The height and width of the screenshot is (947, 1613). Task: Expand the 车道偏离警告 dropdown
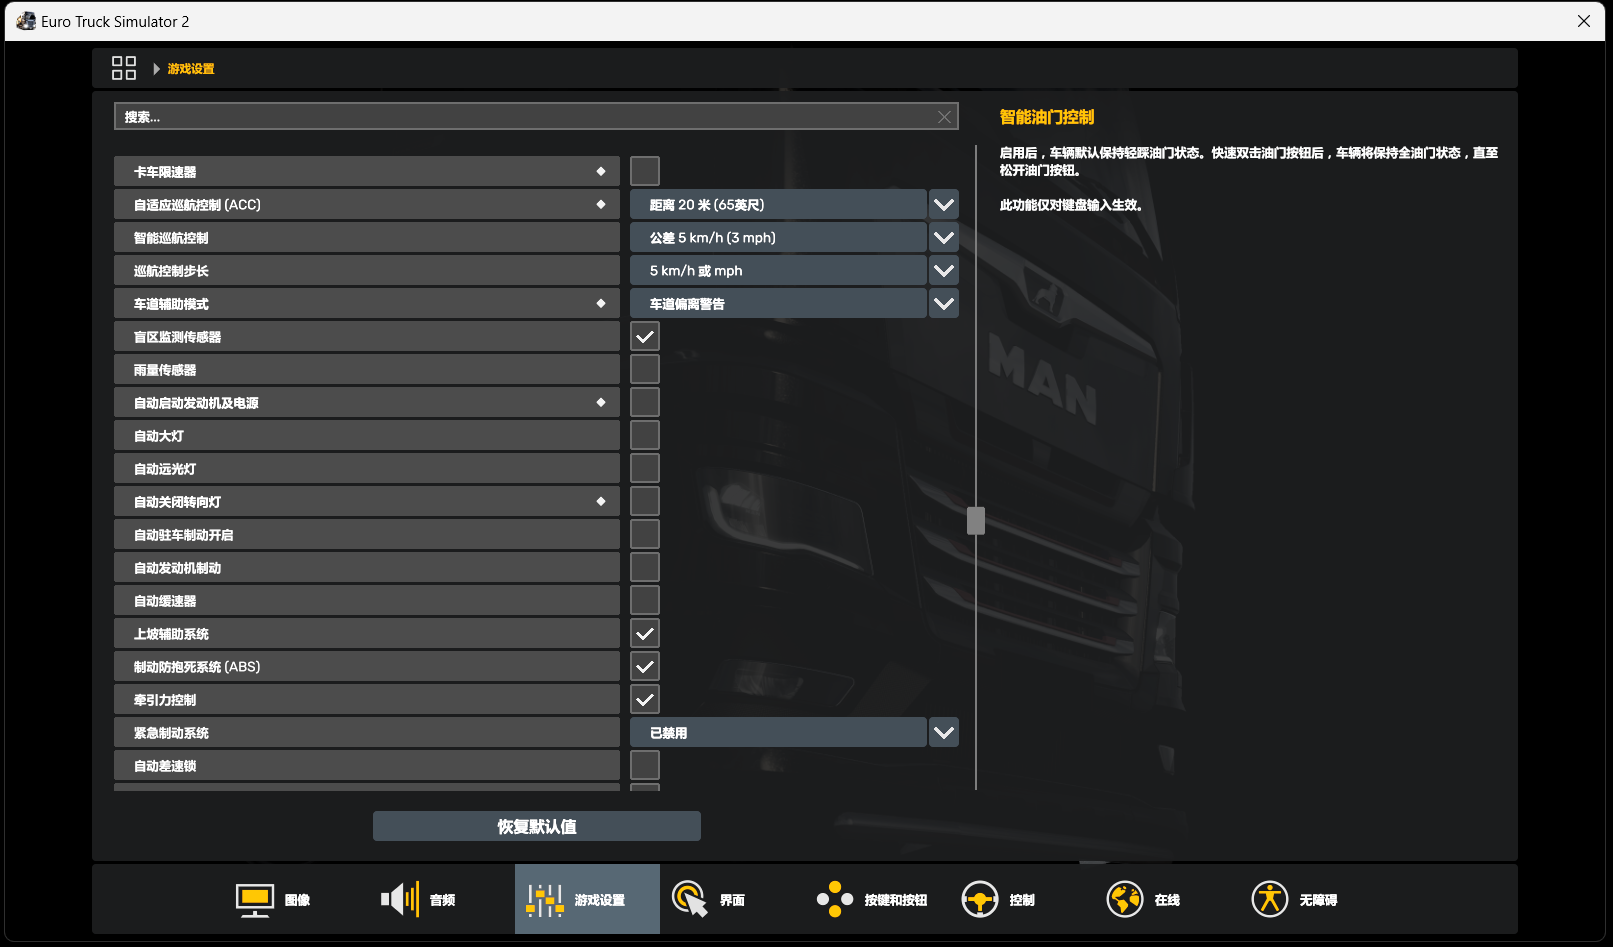pos(943,303)
